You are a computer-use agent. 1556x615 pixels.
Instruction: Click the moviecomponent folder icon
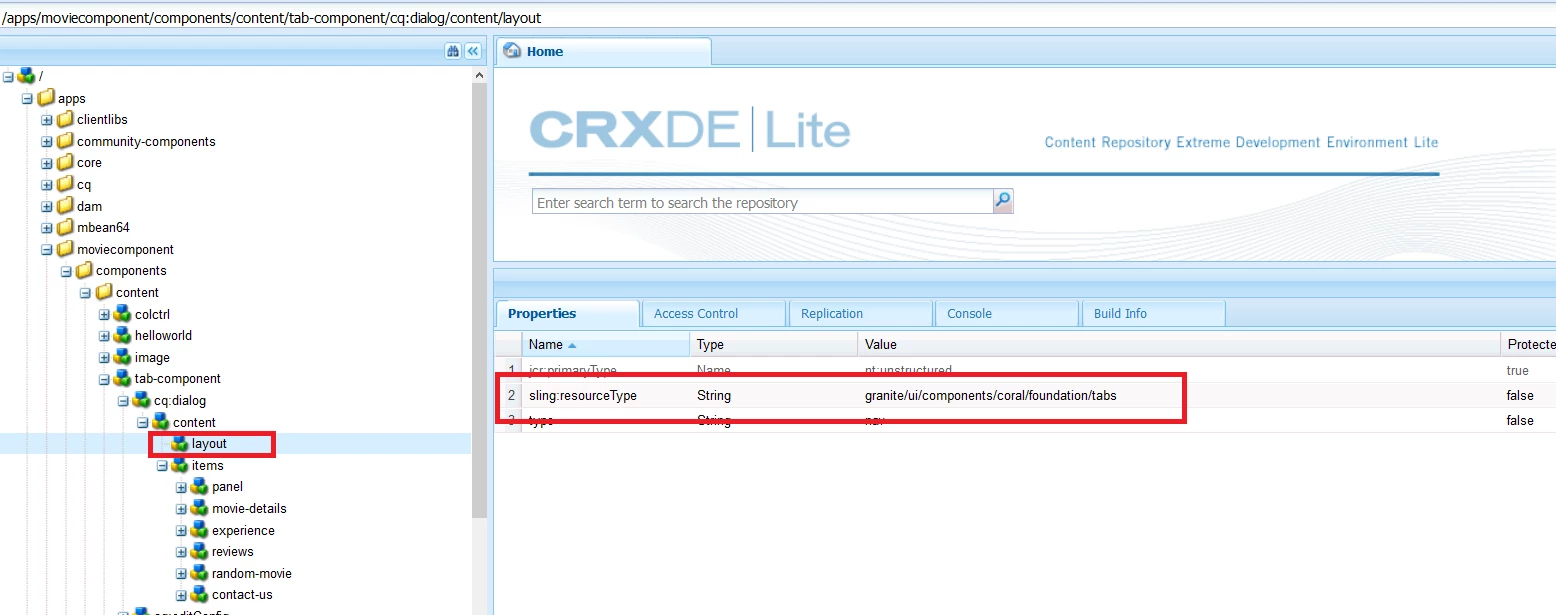coord(65,249)
